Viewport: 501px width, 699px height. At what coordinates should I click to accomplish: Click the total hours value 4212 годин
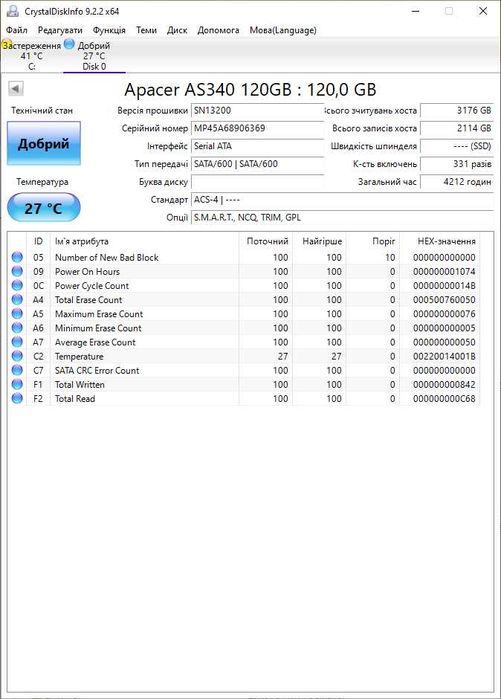click(457, 182)
